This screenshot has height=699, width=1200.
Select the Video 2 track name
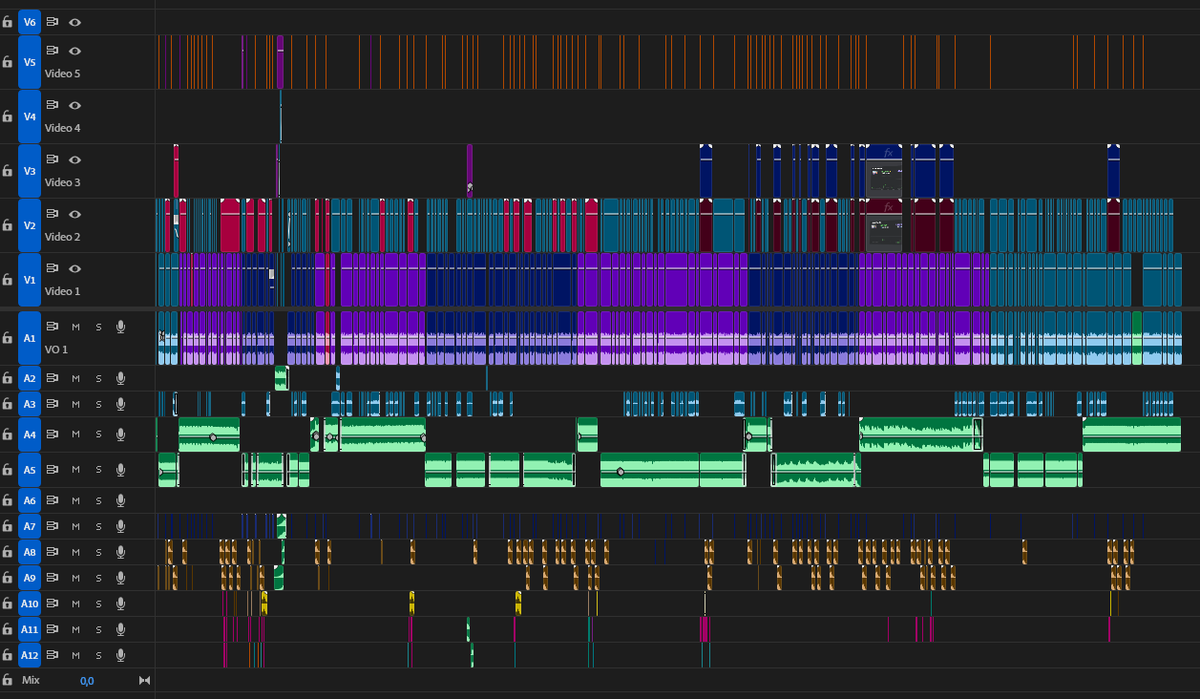point(62,237)
